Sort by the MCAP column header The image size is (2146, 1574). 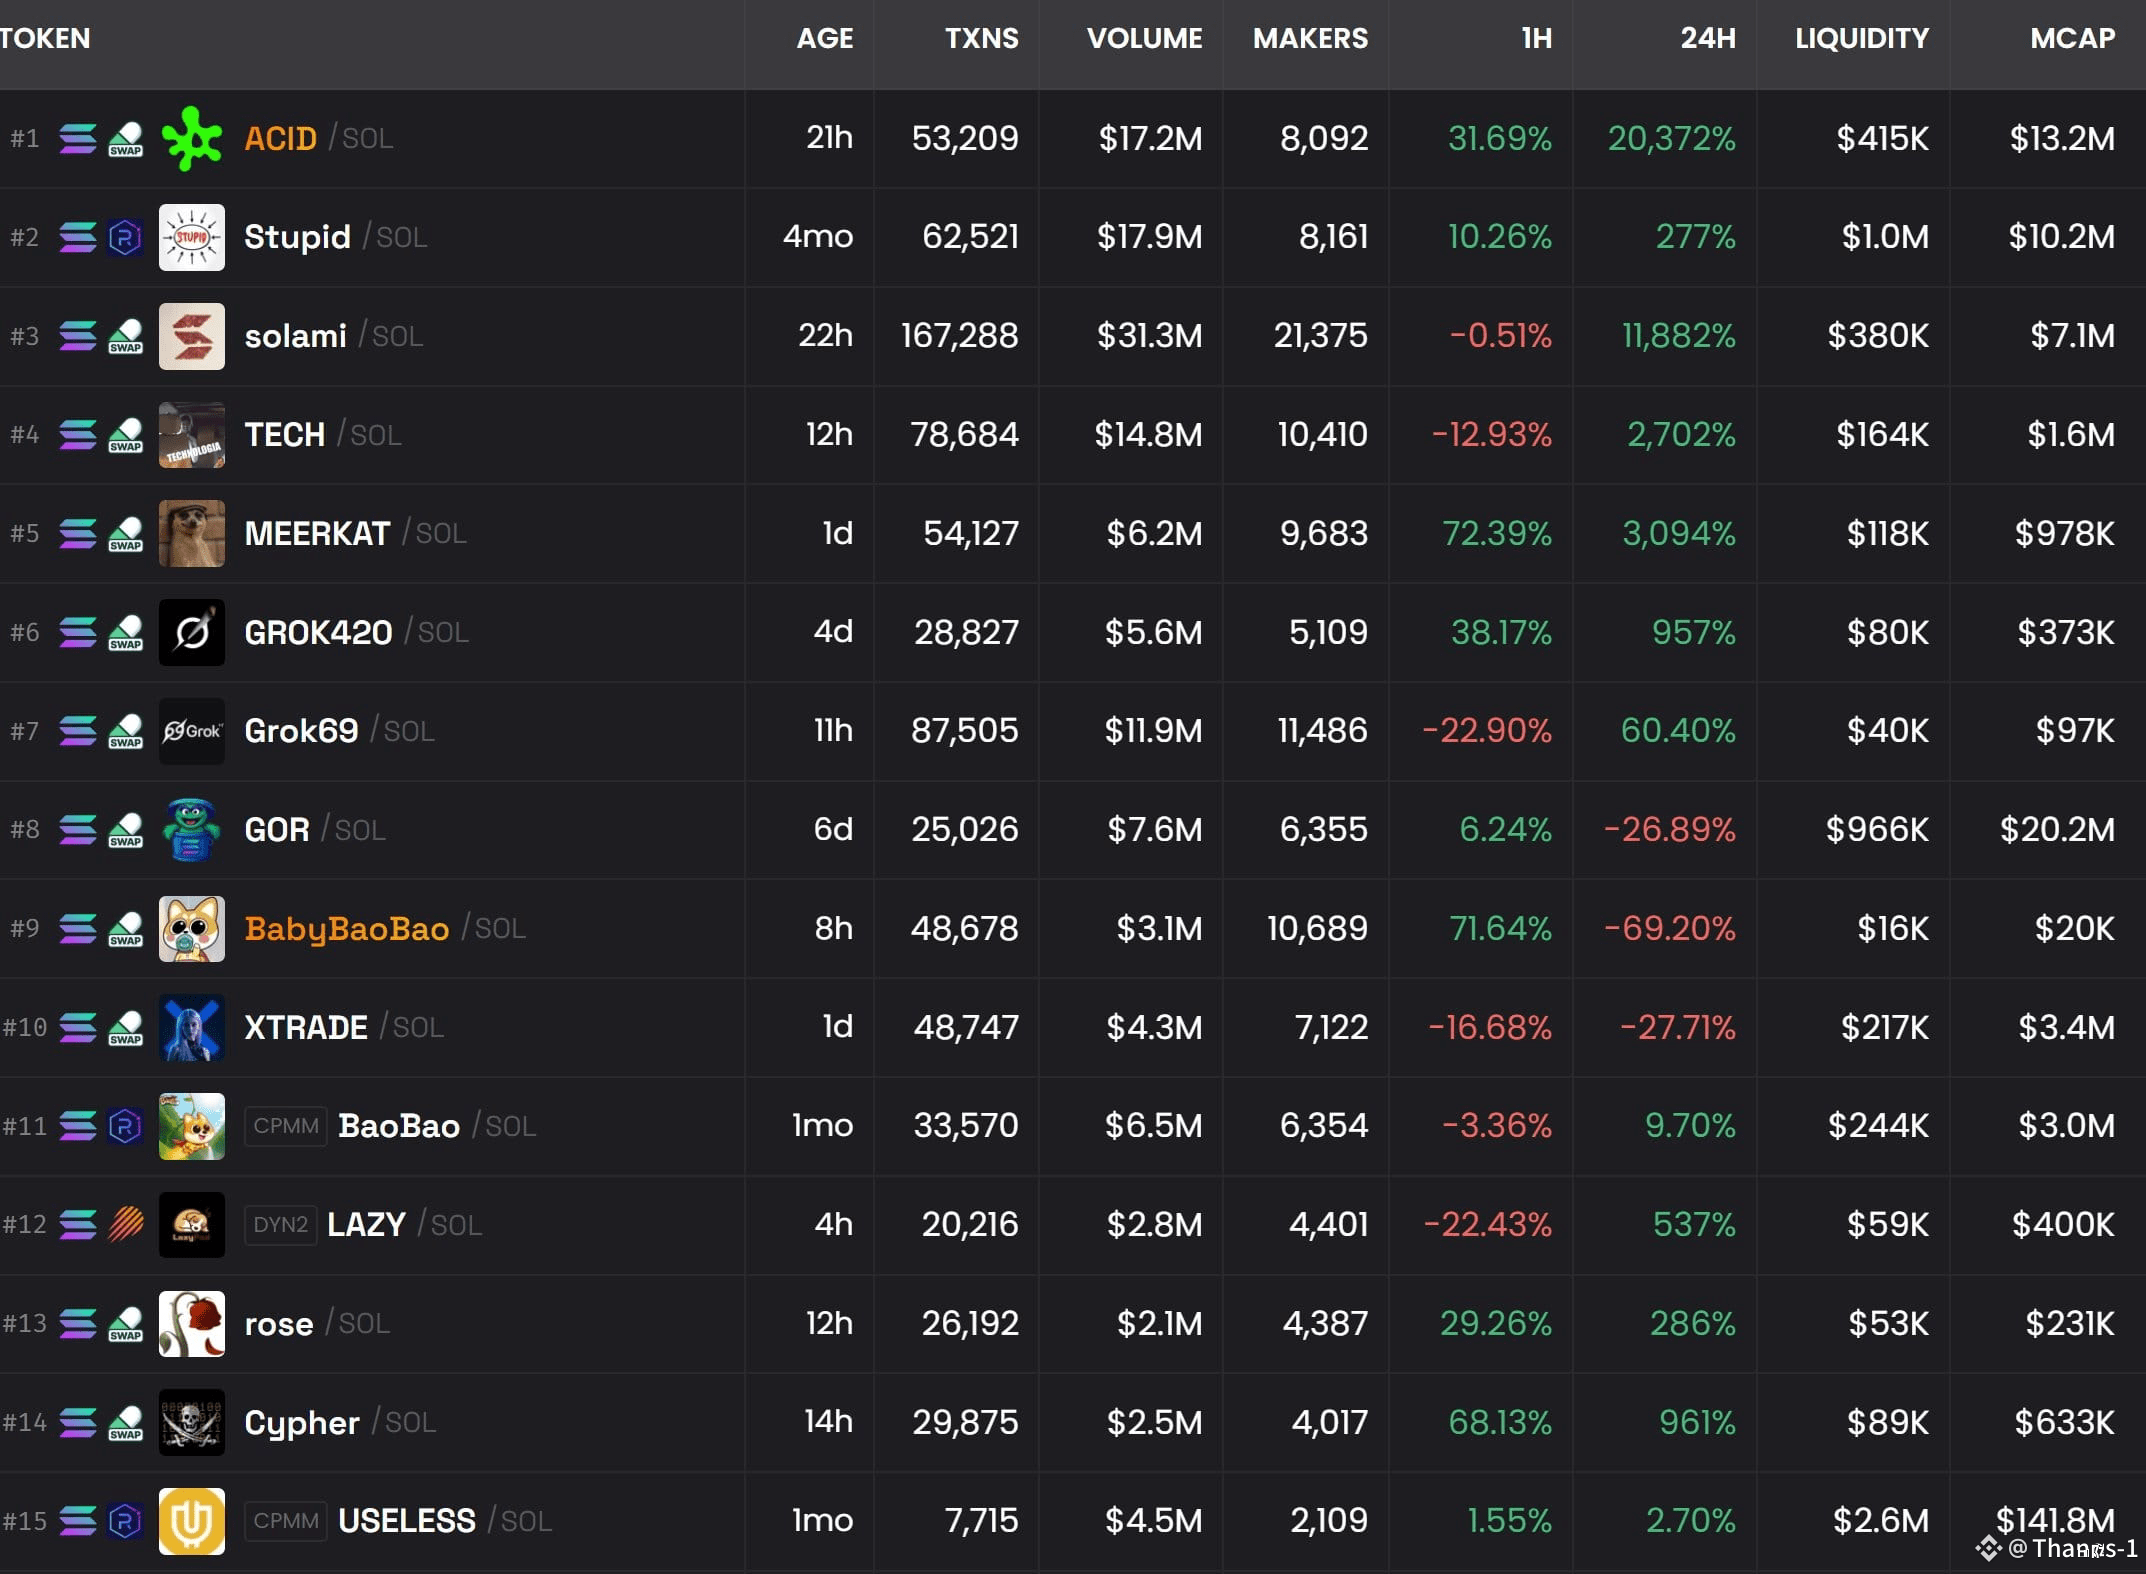[2072, 39]
